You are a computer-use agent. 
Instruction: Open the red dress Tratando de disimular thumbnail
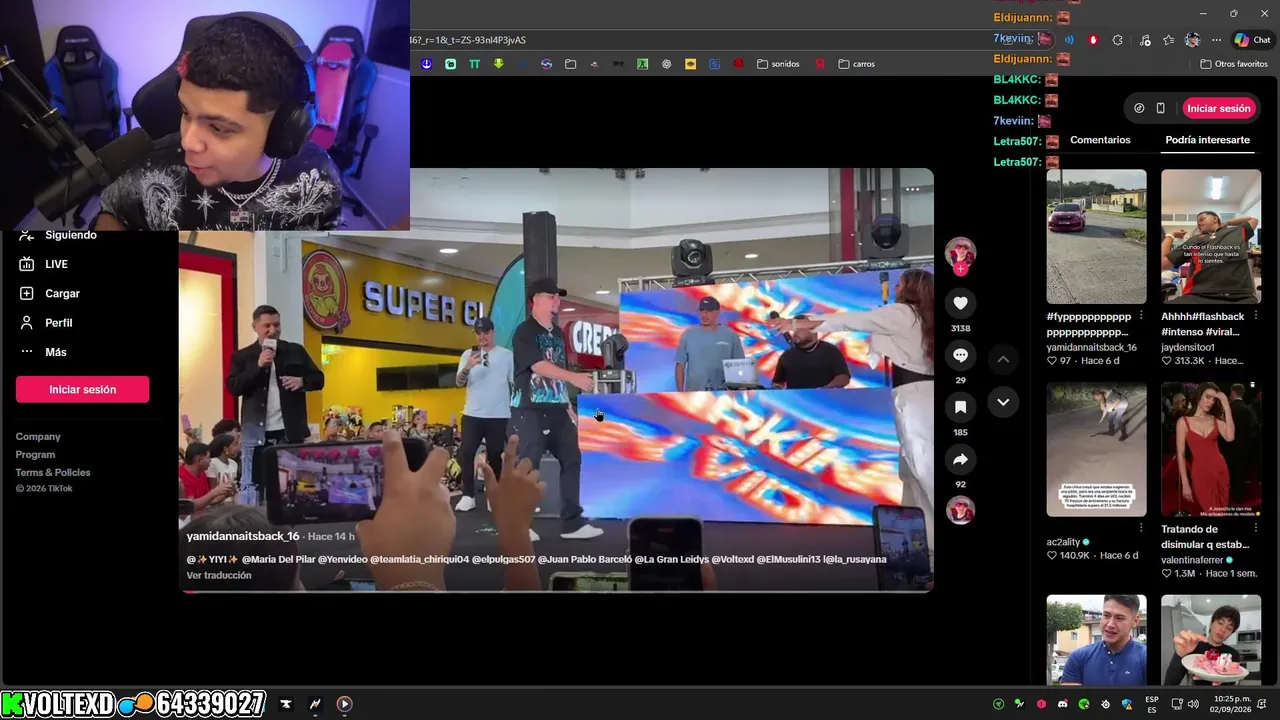click(1210, 449)
